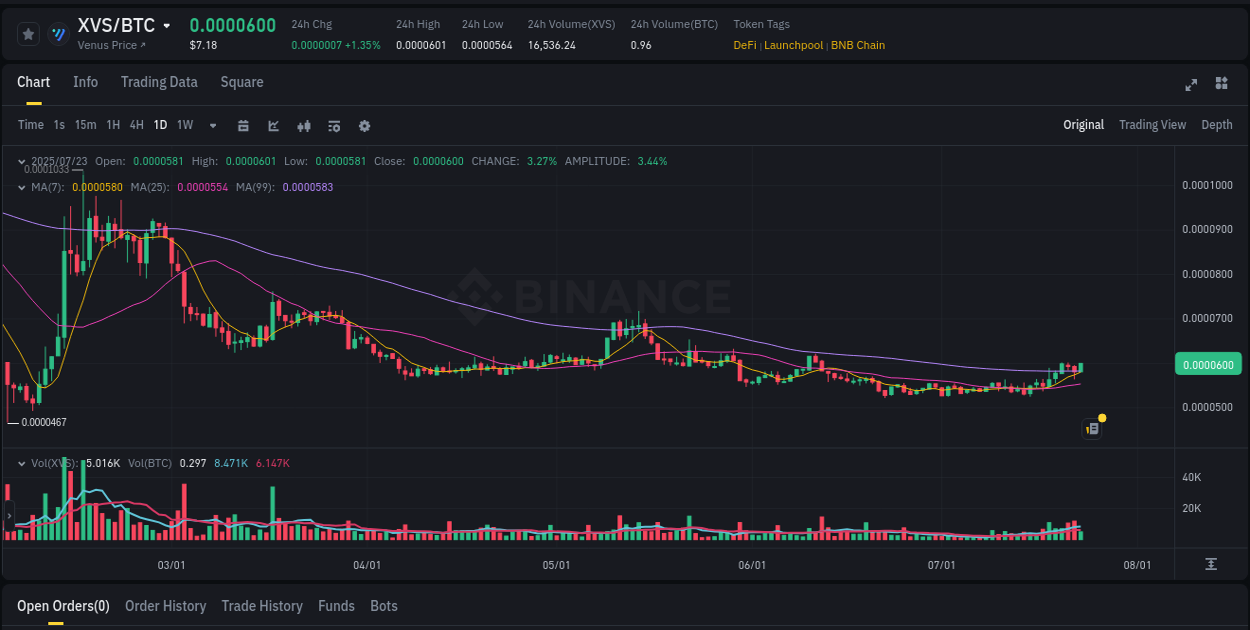Open the Launchpool token tag link

[x=793, y=45]
